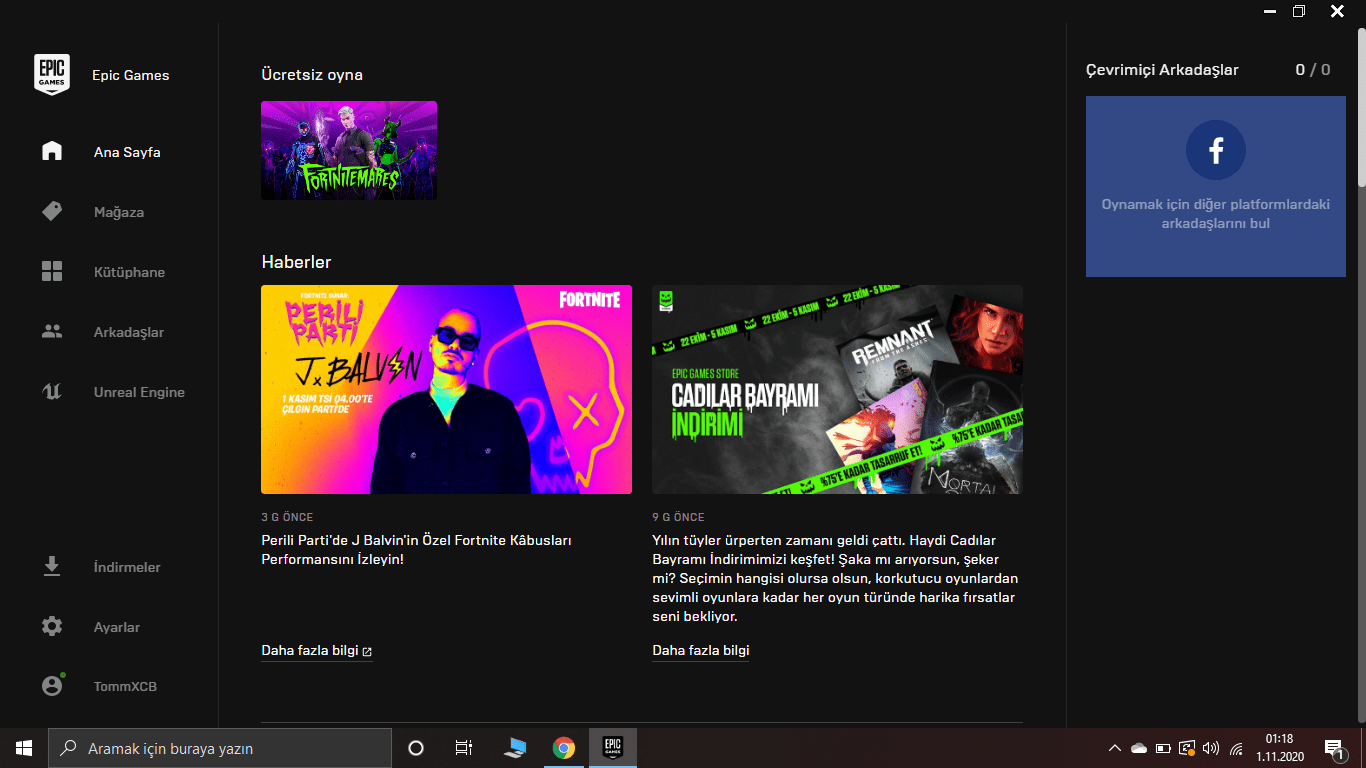Follow 'Daha fazla bilgi' under Cadılar Bayramı article
The height and width of the screenshot is (768, 1366).
point(701,651)
